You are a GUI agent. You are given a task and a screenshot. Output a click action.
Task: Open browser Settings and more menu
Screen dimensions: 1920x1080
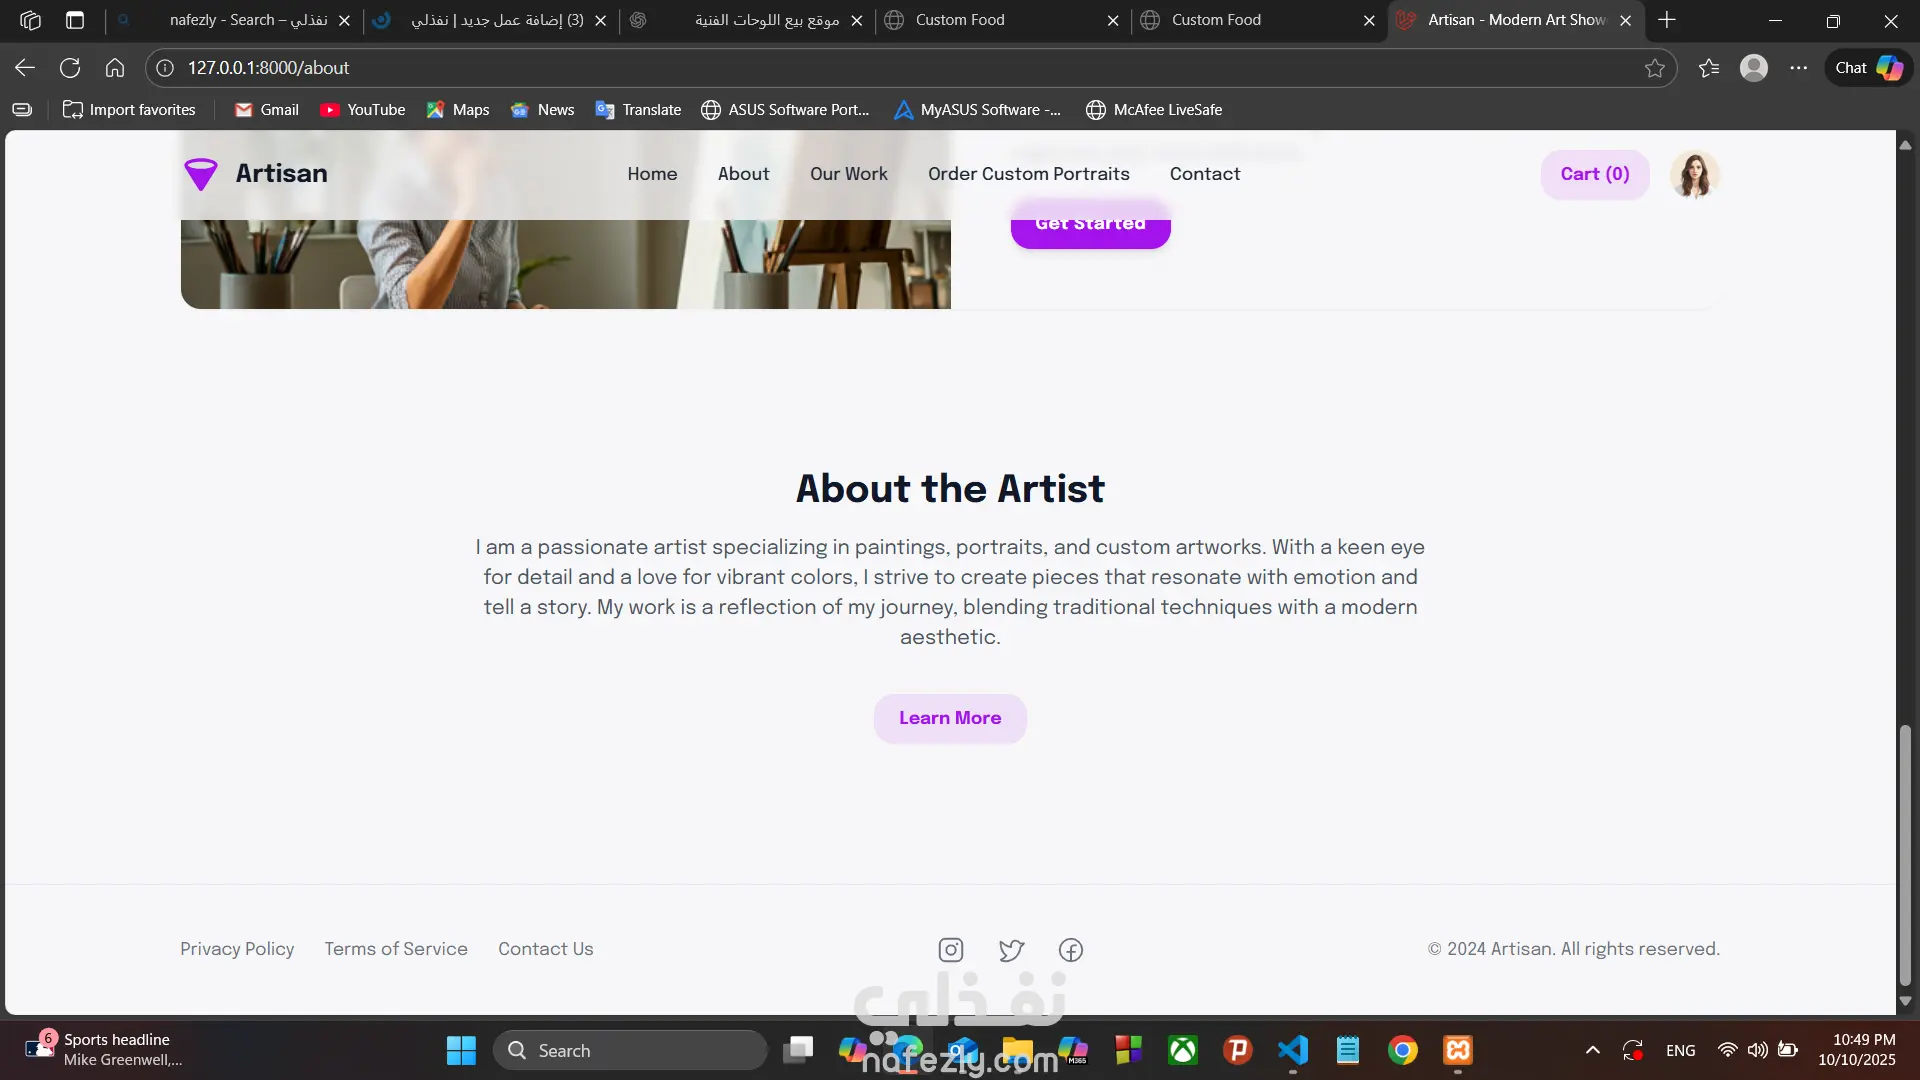pos(1799,68)
